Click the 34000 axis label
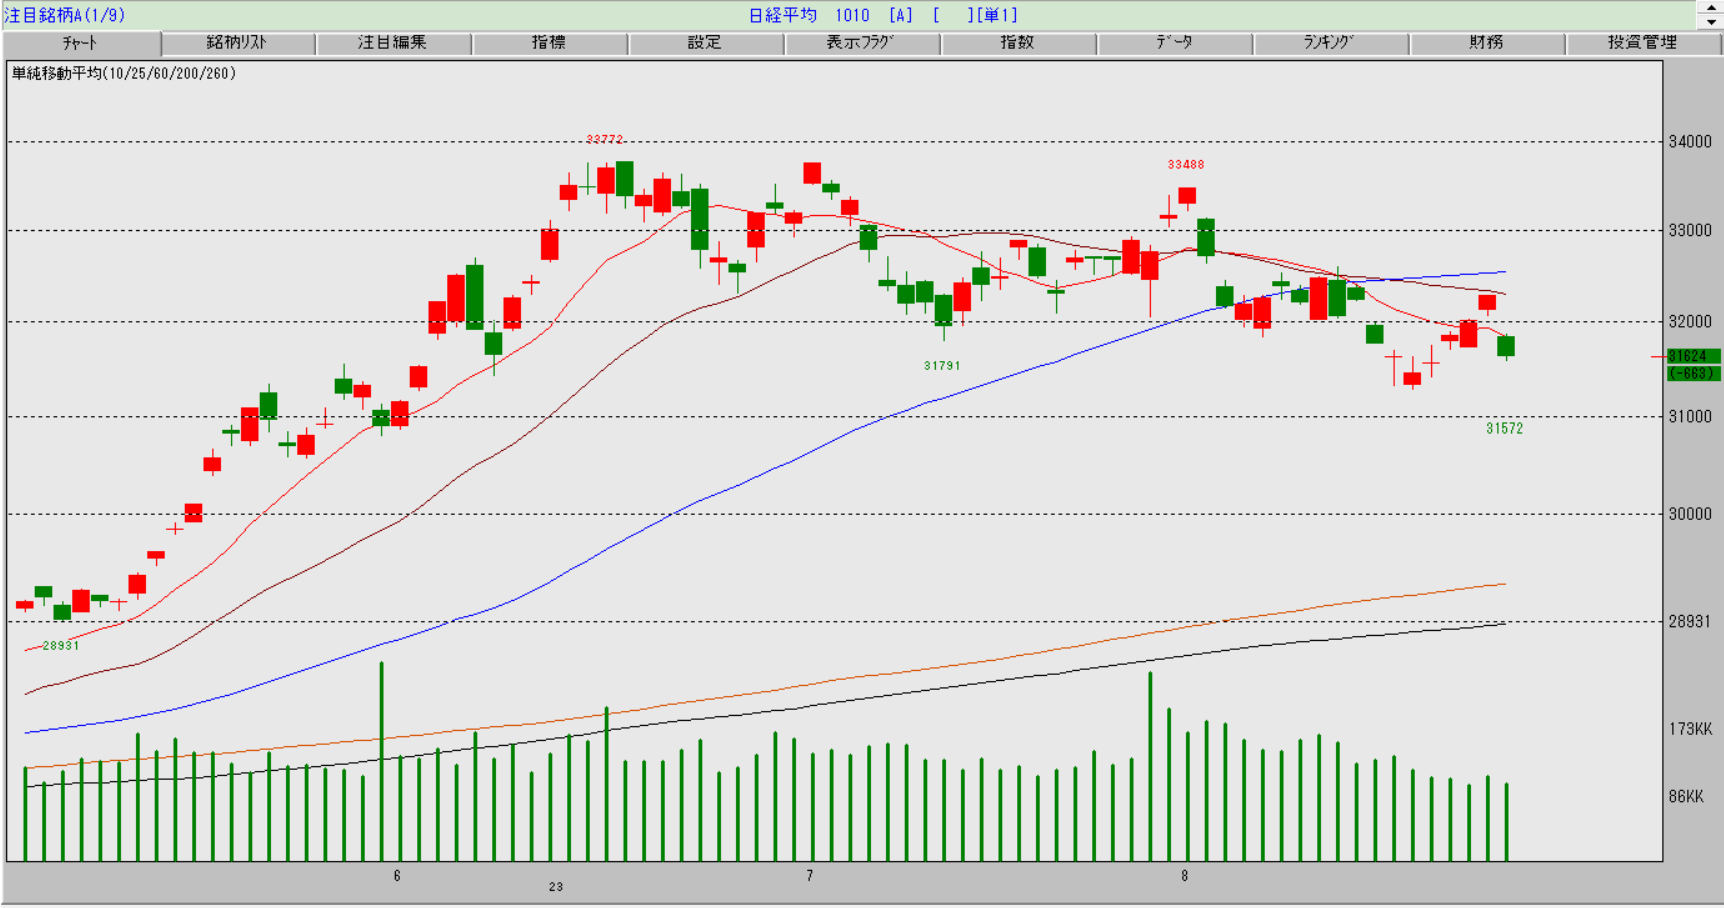Image resolution: width=1724 pixels, height=908 pixels. [x=1690, y=142]
